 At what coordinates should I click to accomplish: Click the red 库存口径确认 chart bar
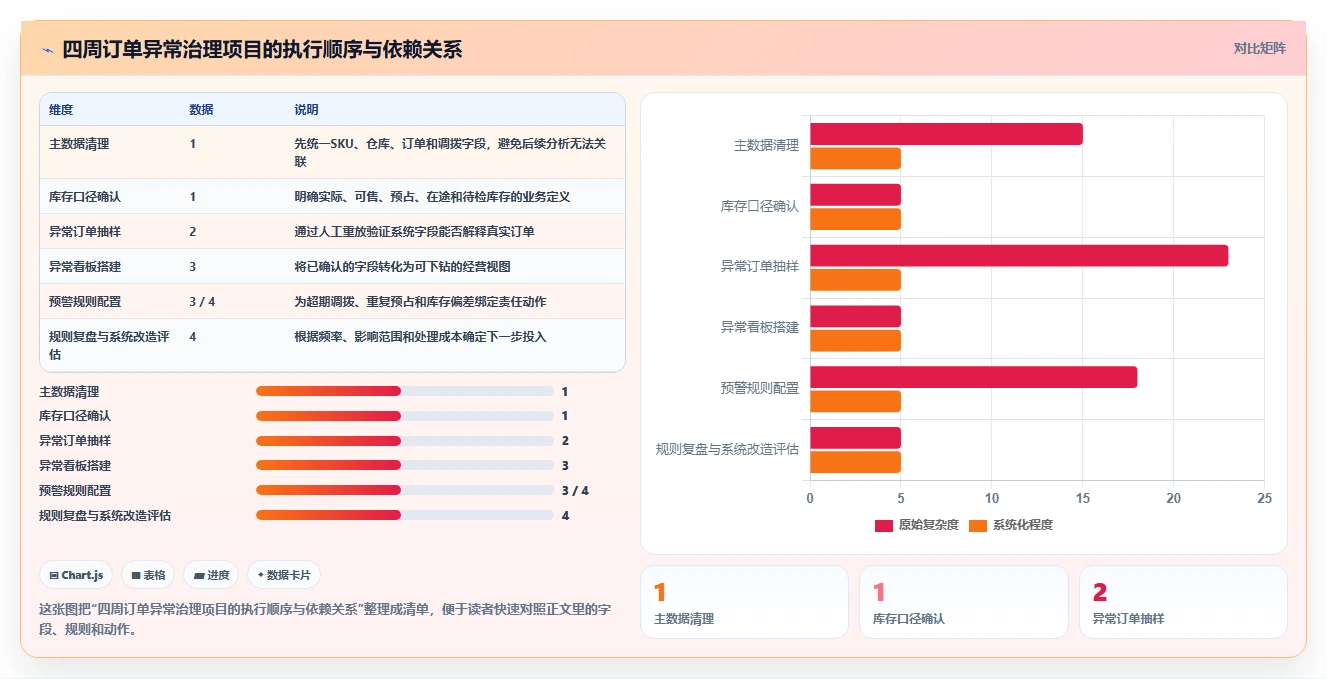(855, 194)
